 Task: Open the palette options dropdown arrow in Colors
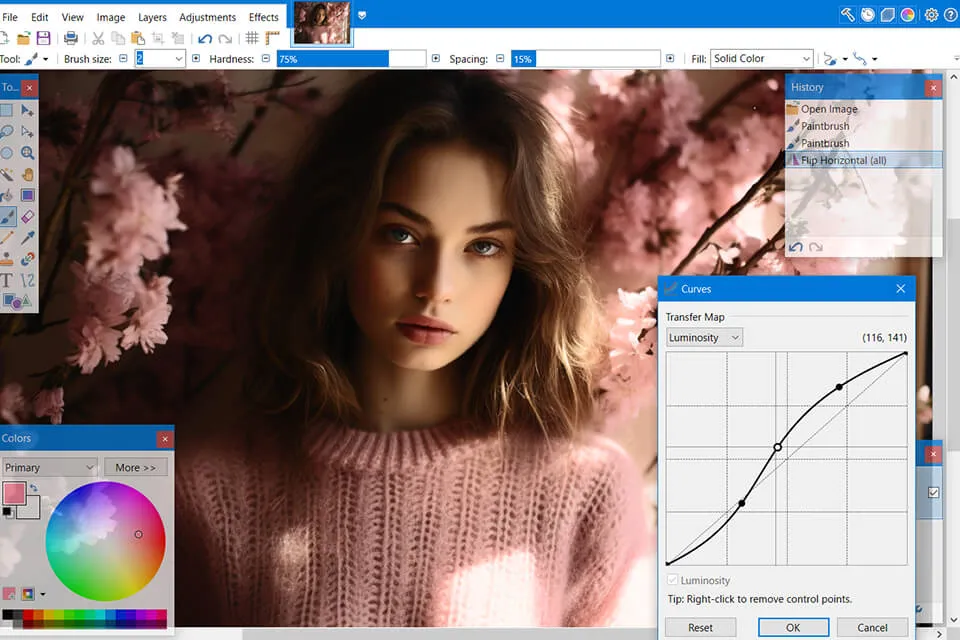coord(43,594)
